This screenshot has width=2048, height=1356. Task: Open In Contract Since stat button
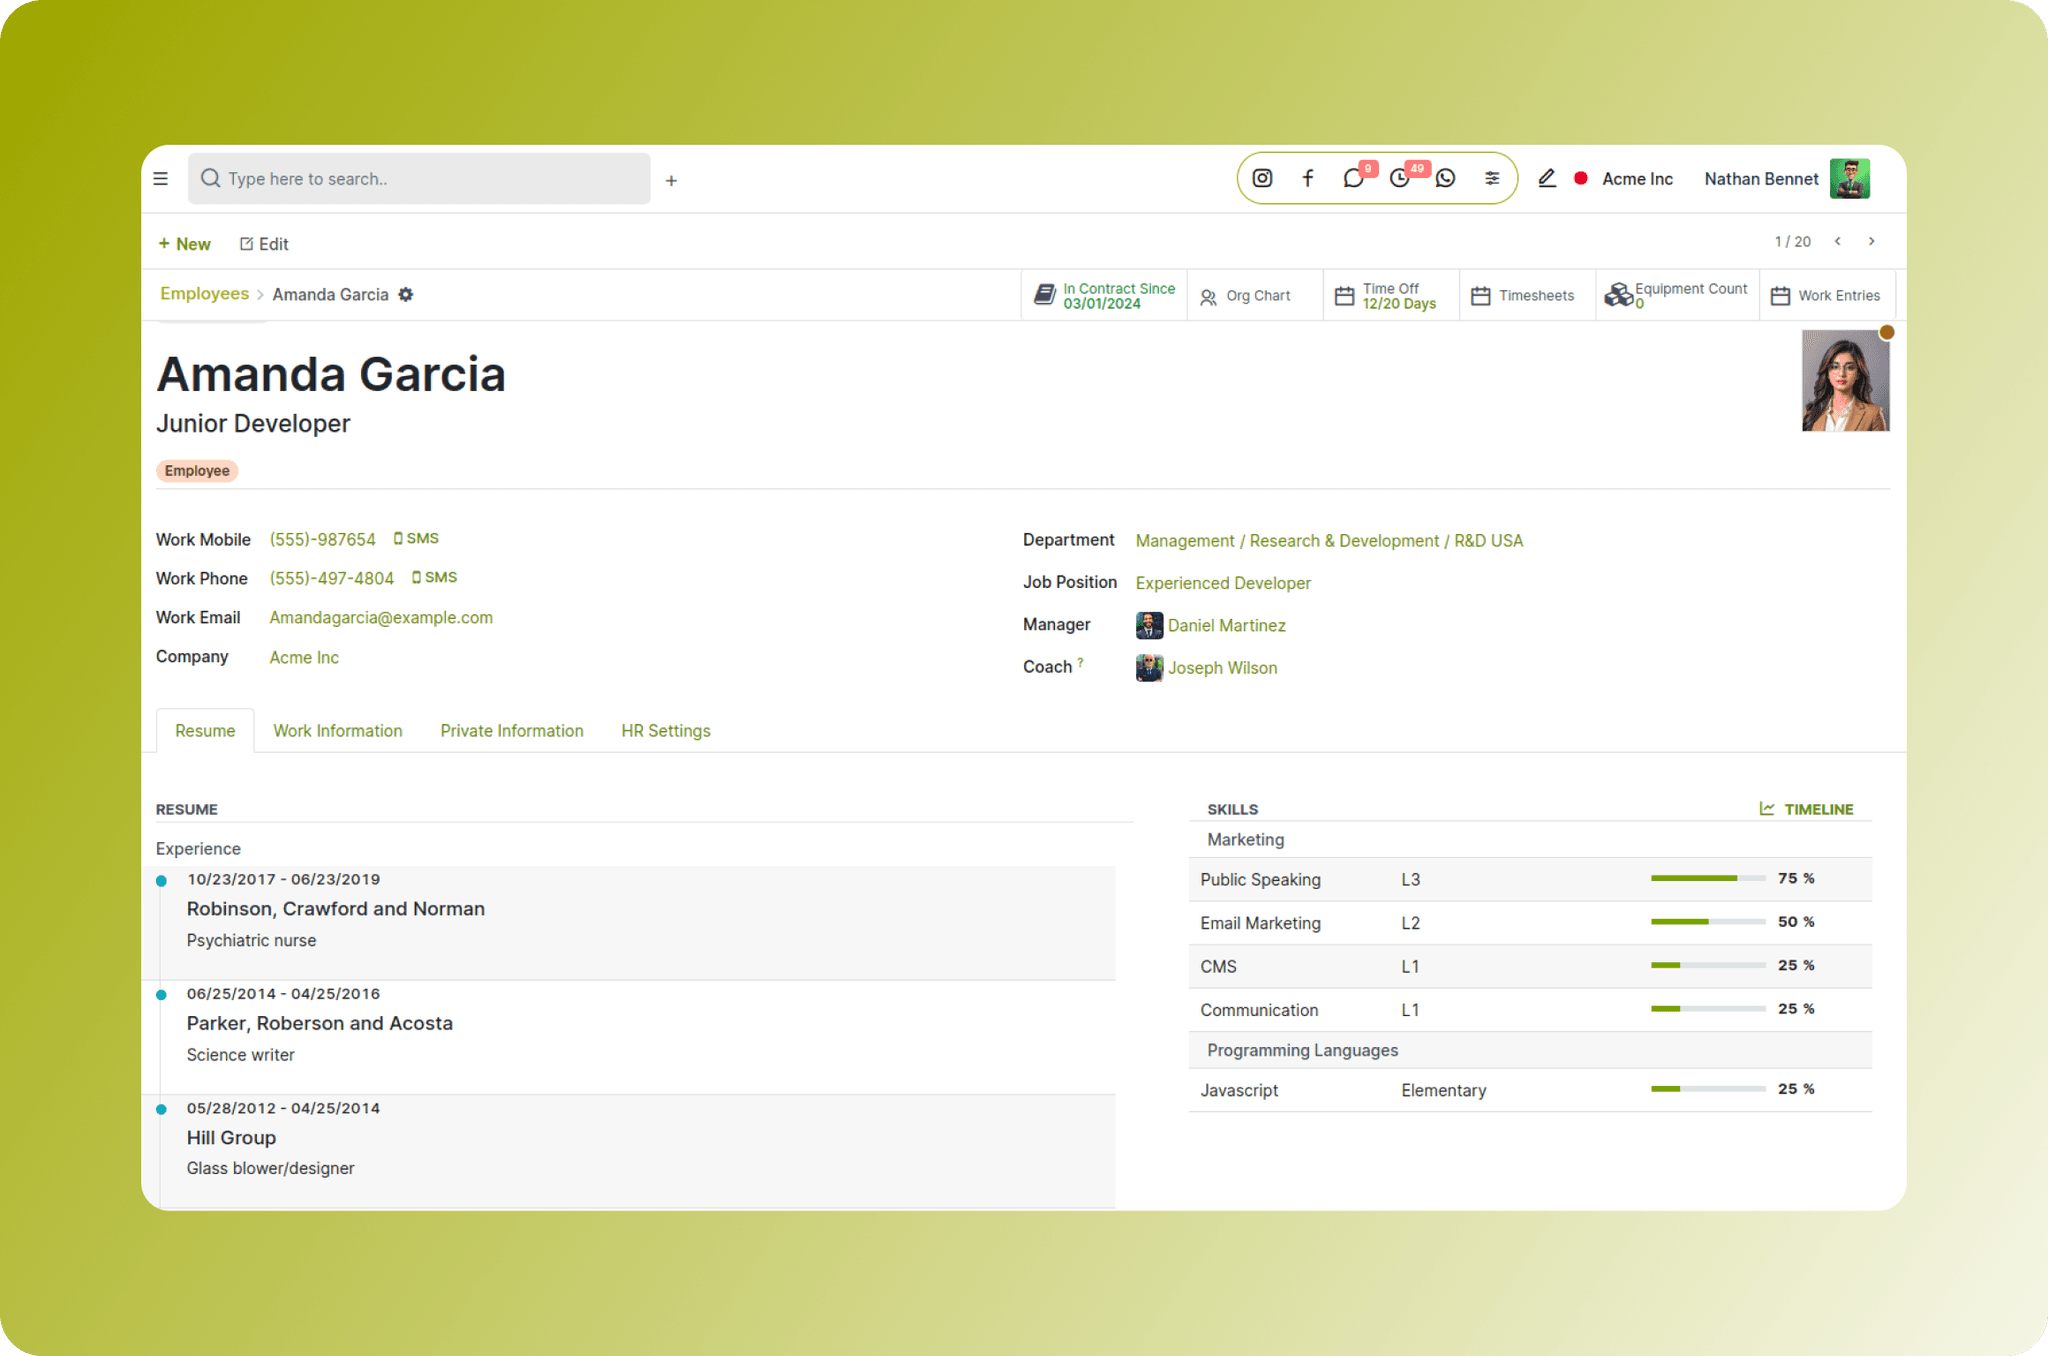pyautogui.click(x=1104, y=296)
